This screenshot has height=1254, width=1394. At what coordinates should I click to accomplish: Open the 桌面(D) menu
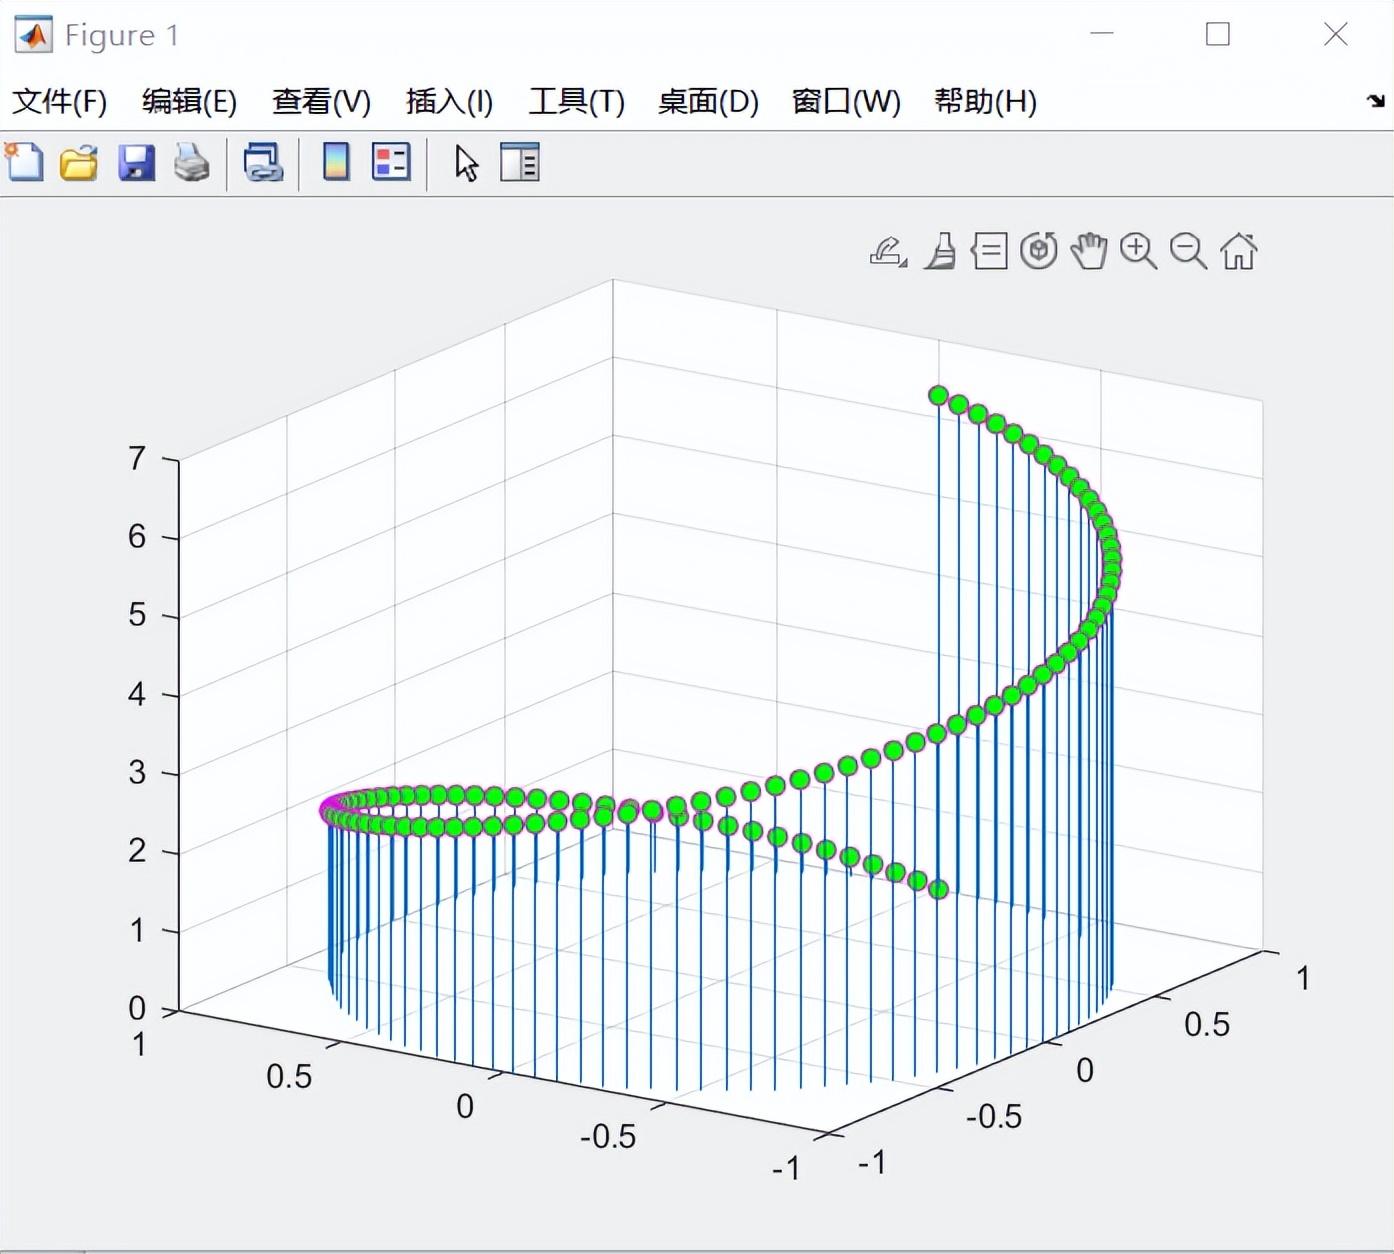click(x=708, y=101)
